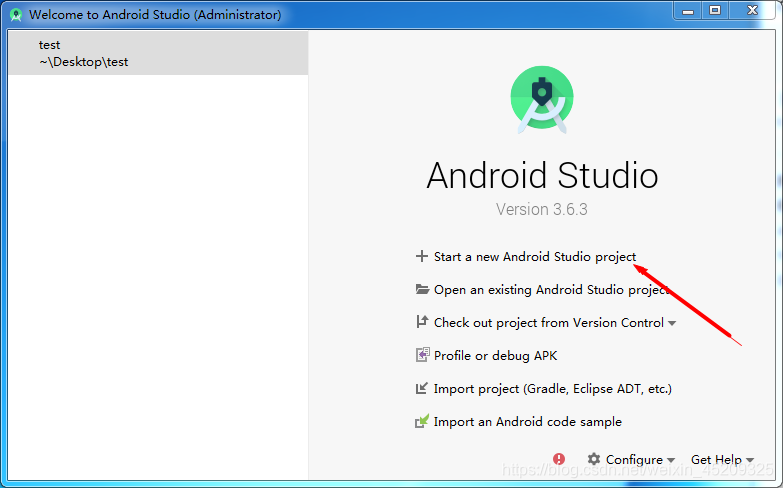This screenshot has height=488, width=783.
Task: Select Profile or debug APK
Action: 495,356
